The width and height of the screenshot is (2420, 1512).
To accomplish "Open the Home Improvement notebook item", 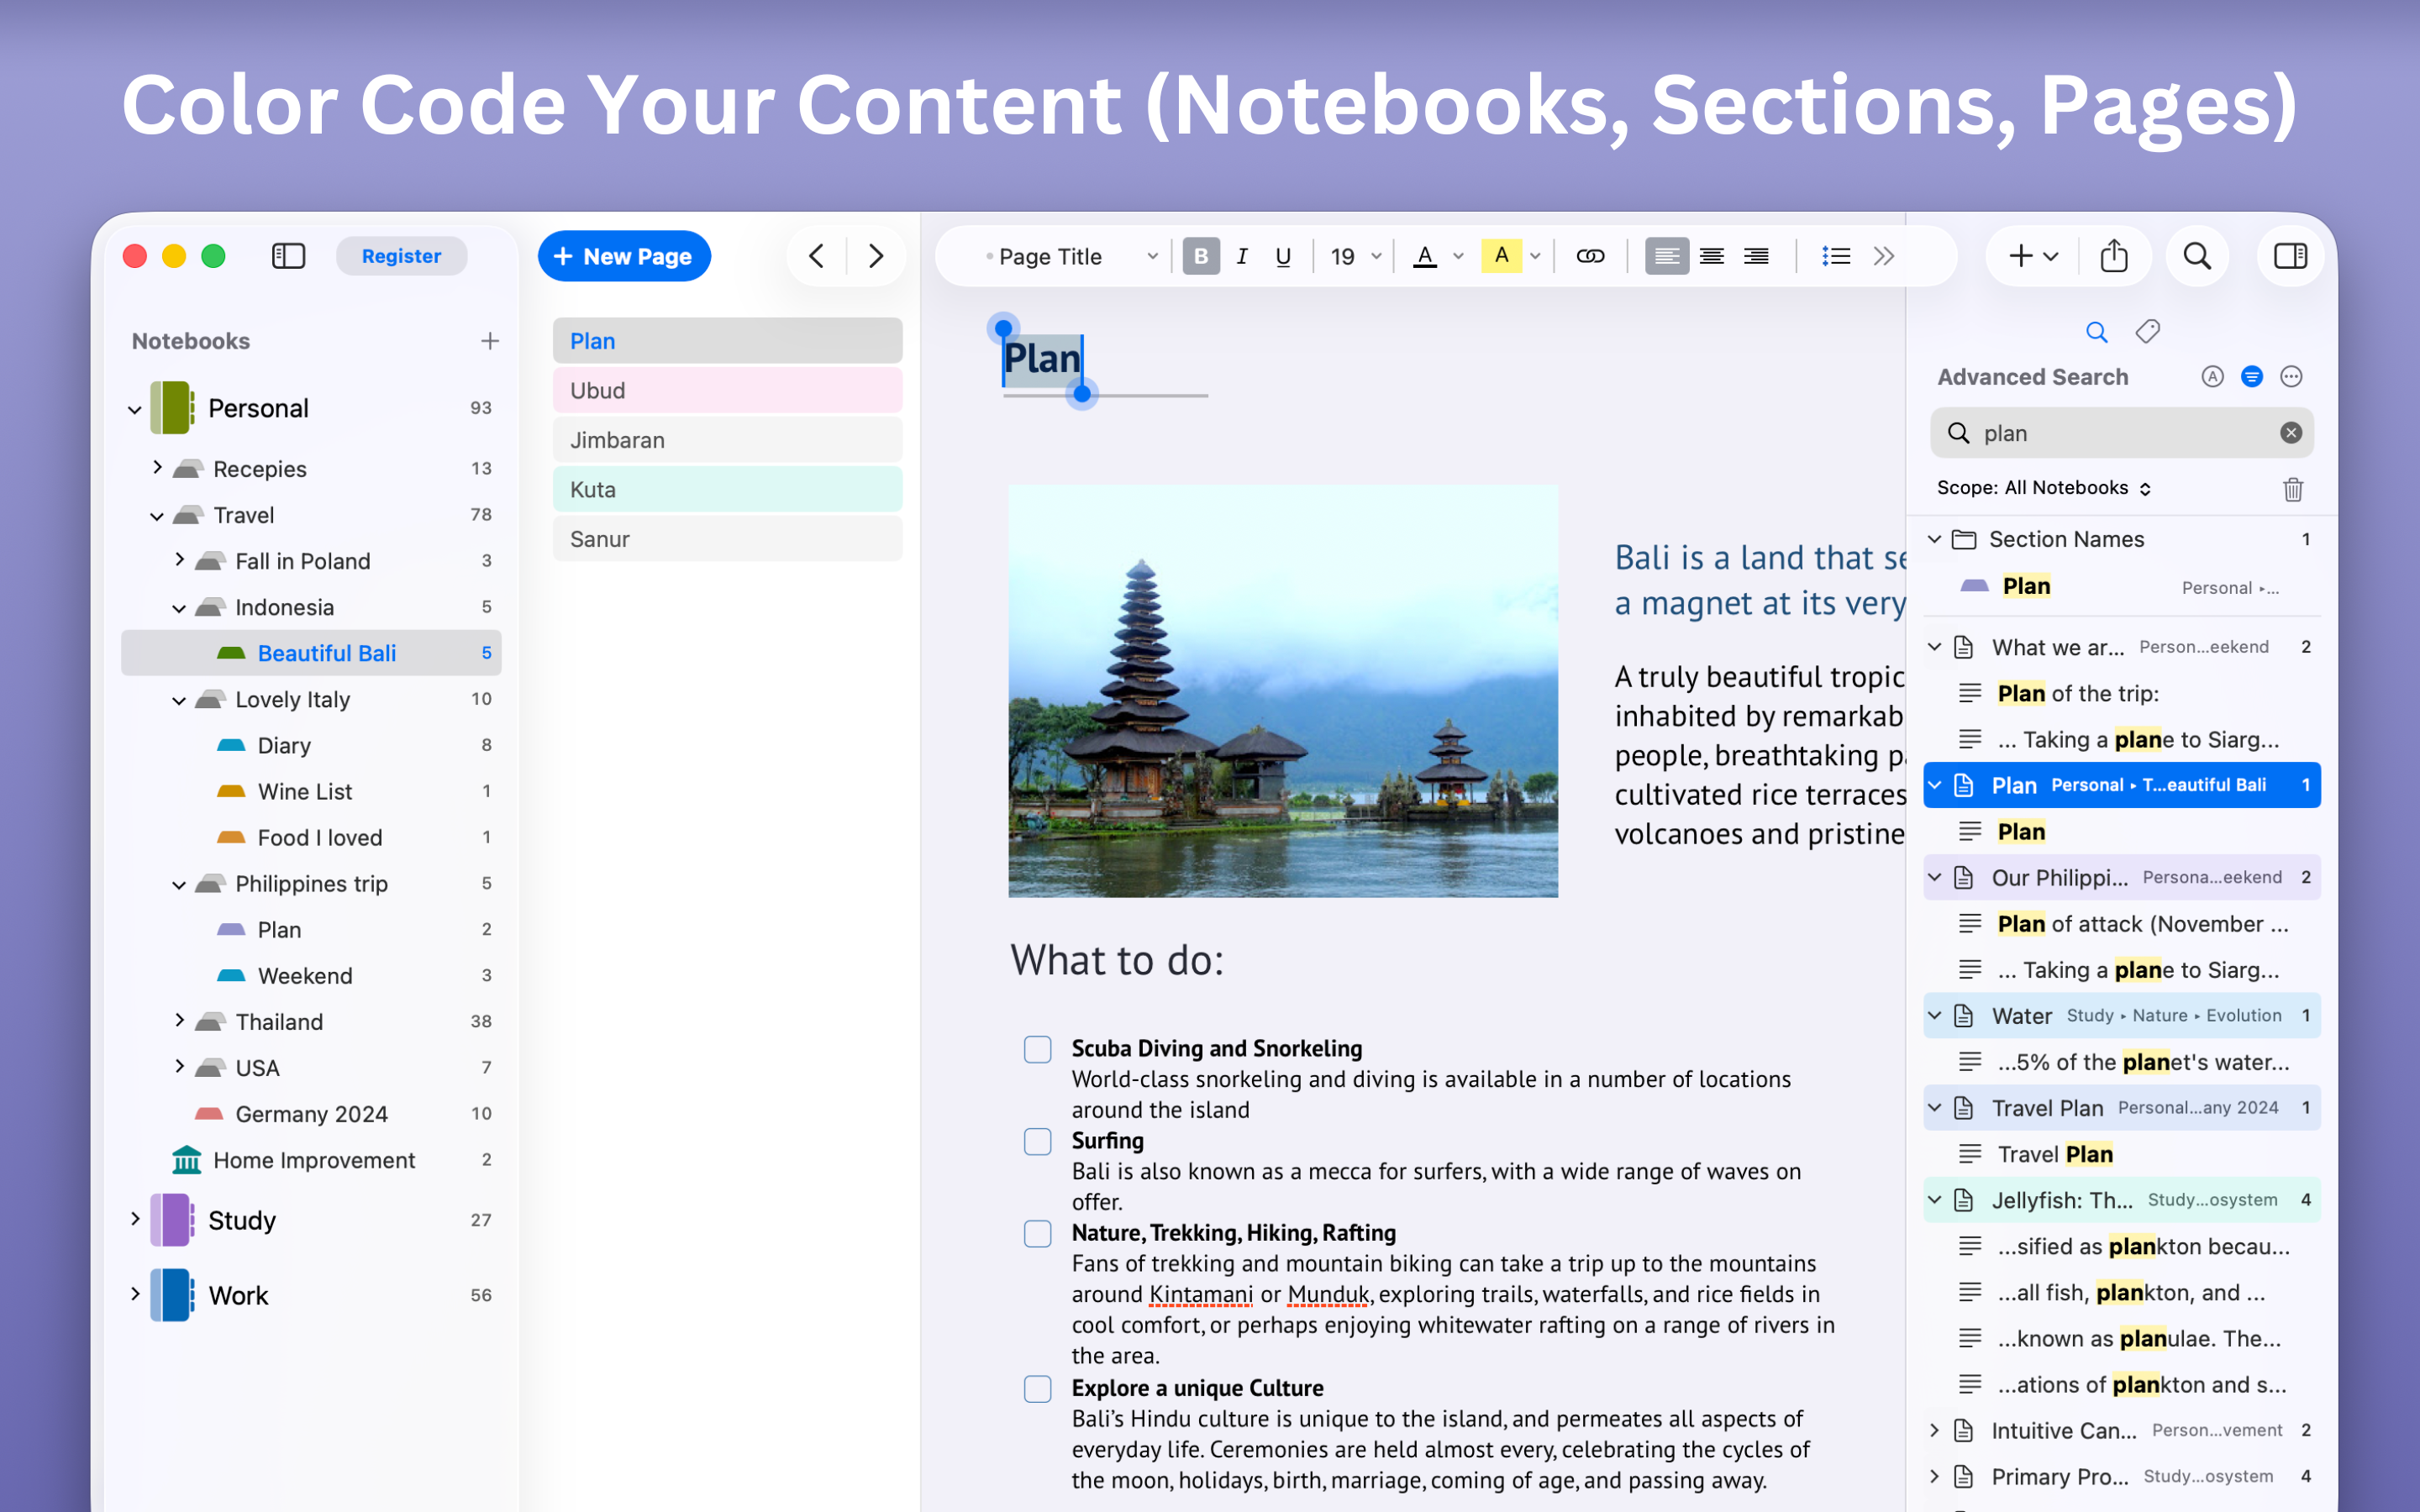I will pos(311,1160).
